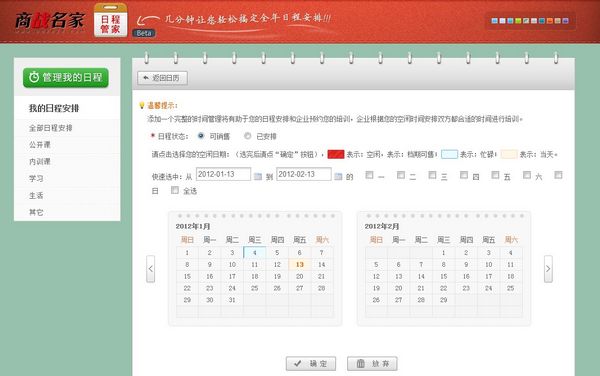
Task: Click the green icon in header icon strip
Action: tap(518, 21)
